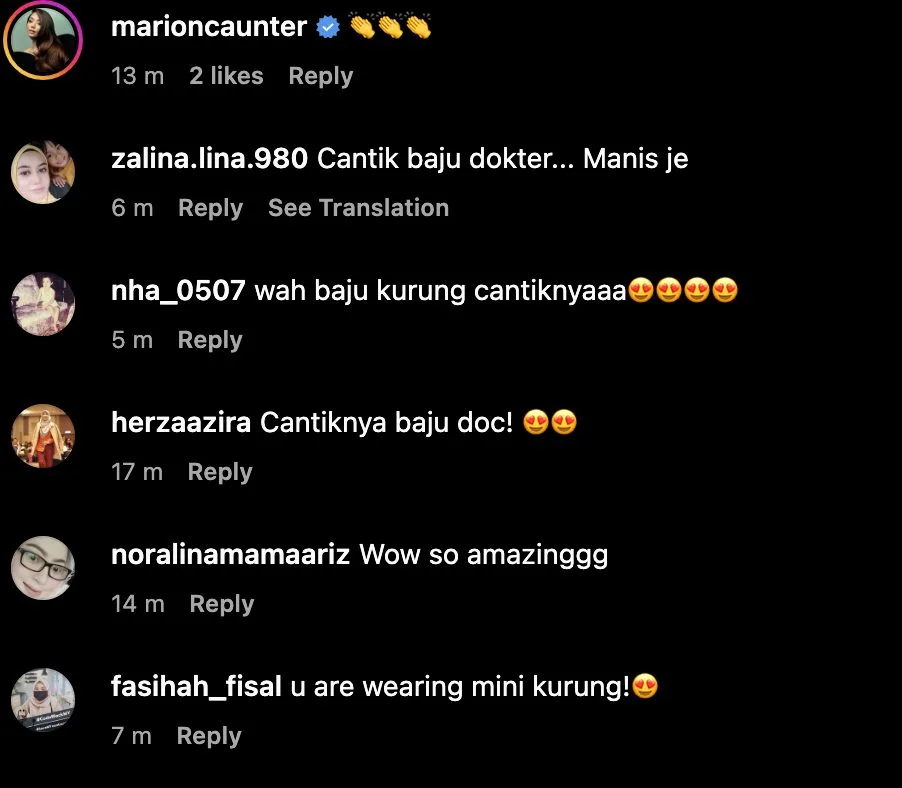Reply to herzaazira's comment
The height and width of the screenshot is (788, 902).
(x=220, y=472)
